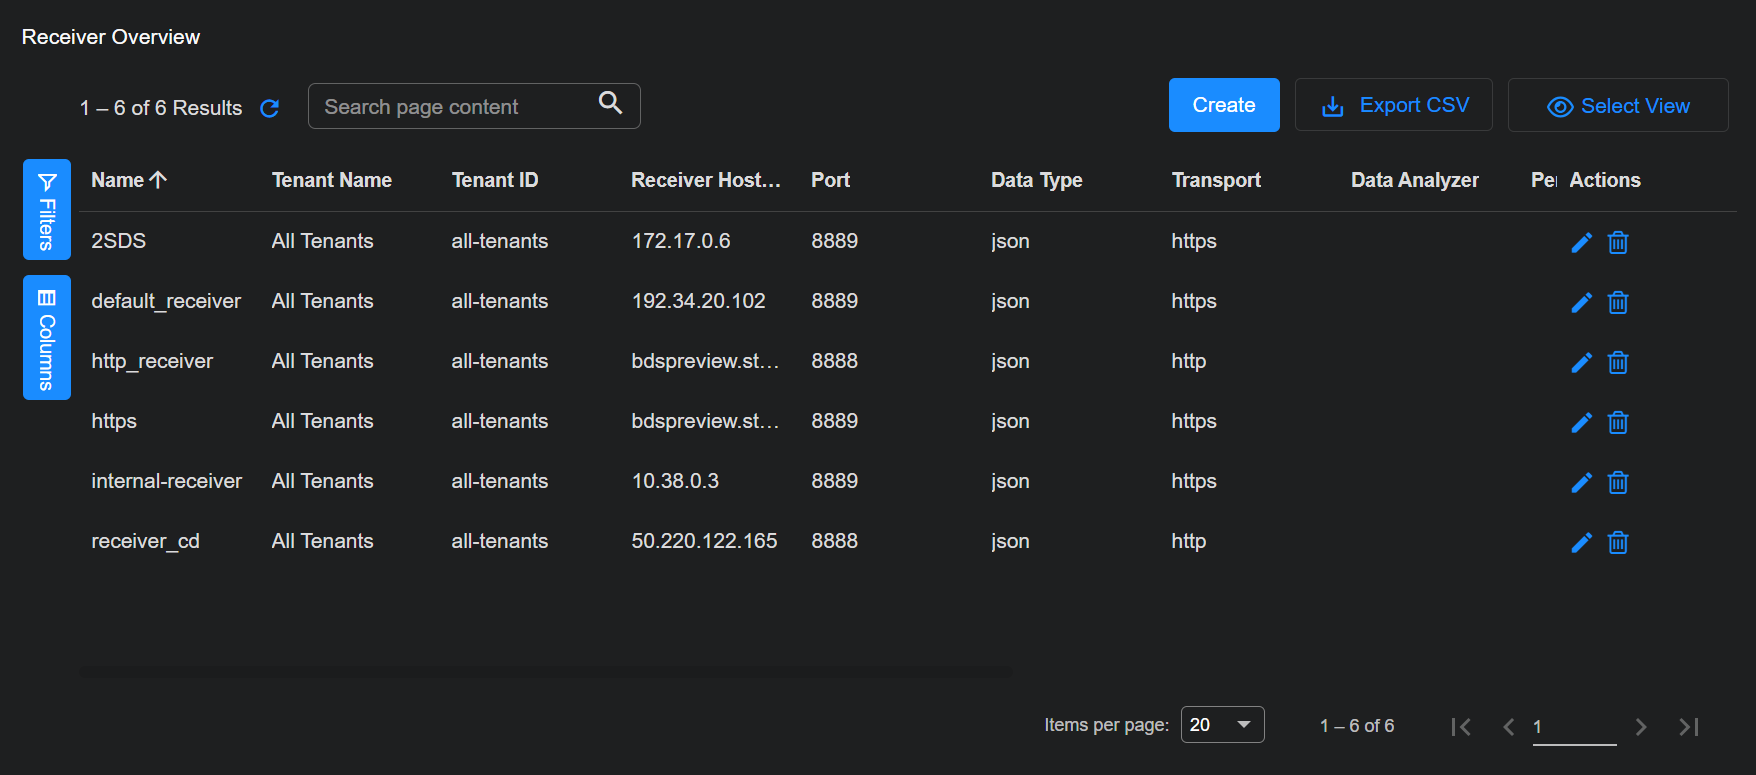
Task: Export the table as CSV
Action: point(1393,106)
